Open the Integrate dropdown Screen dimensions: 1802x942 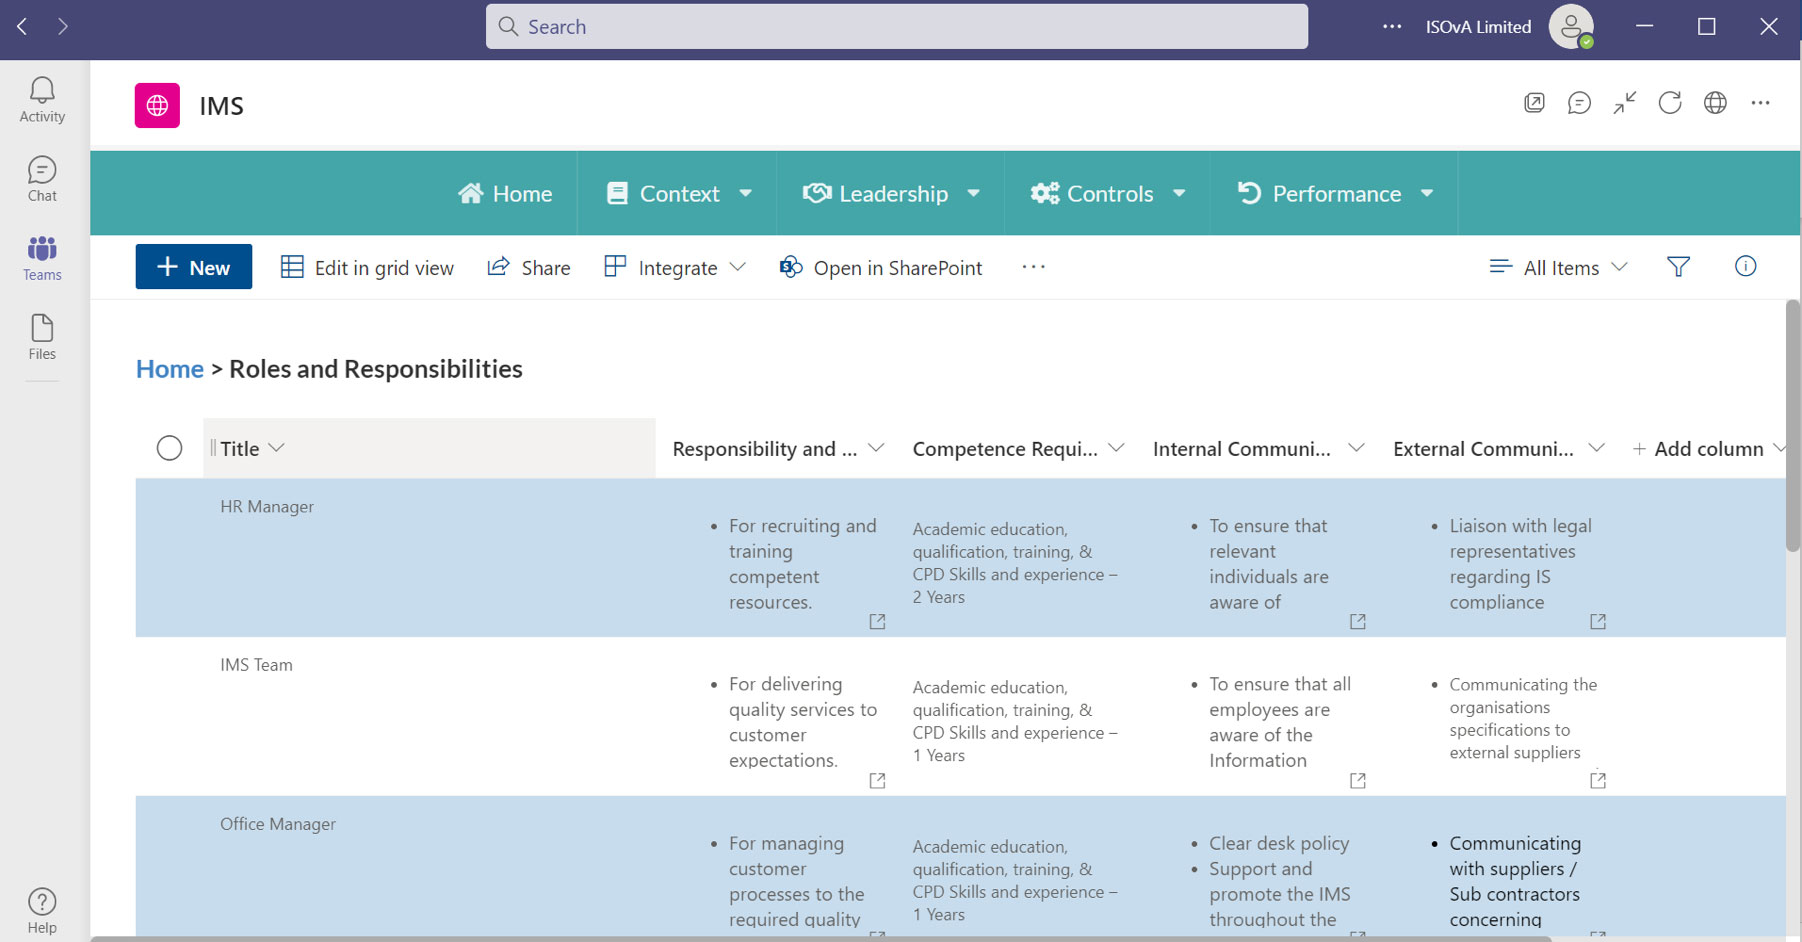pos(676,267)
